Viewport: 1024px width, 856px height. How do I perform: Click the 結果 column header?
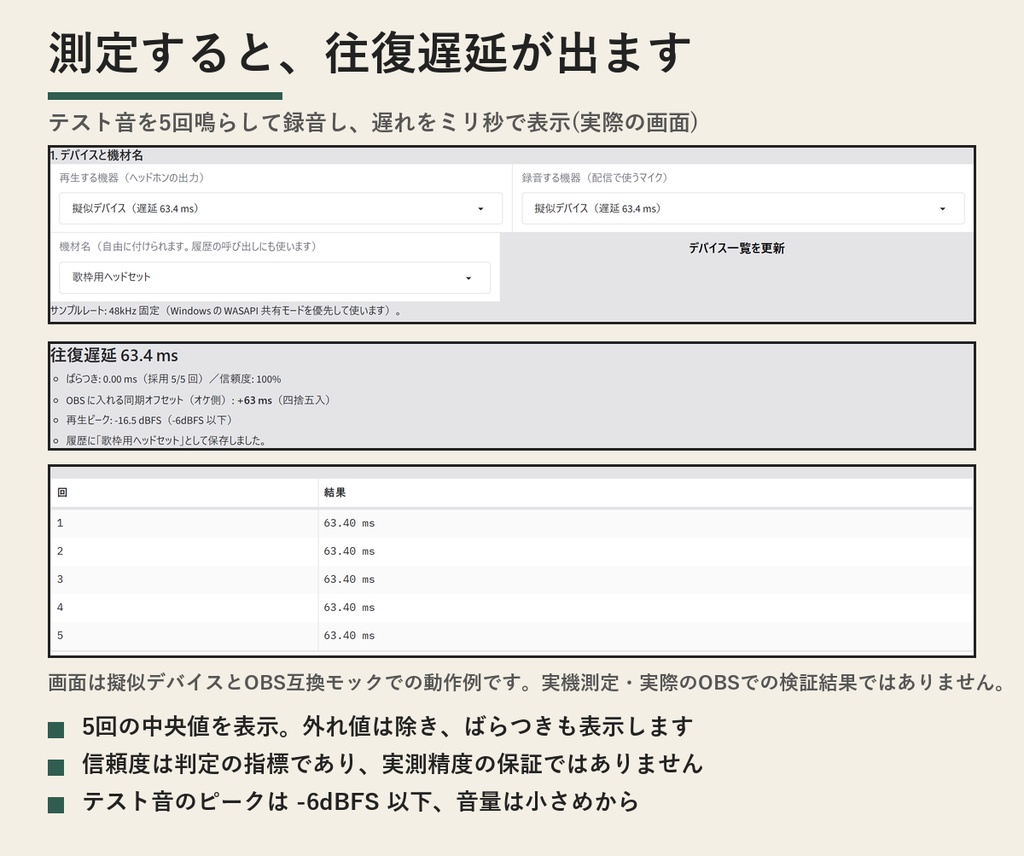[334, 492]
